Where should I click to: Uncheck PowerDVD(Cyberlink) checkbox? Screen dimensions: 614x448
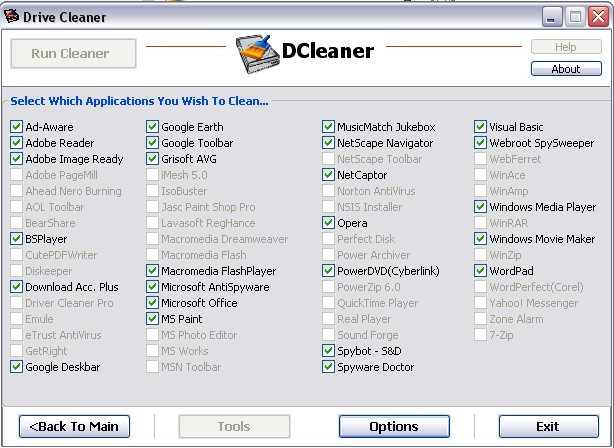[x=328, y=271]
